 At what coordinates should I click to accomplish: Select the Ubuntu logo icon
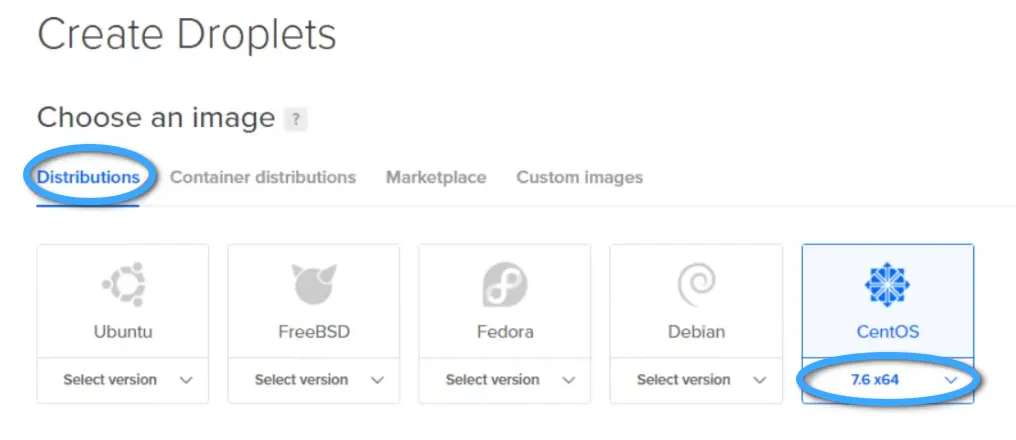tap(123, 284)
